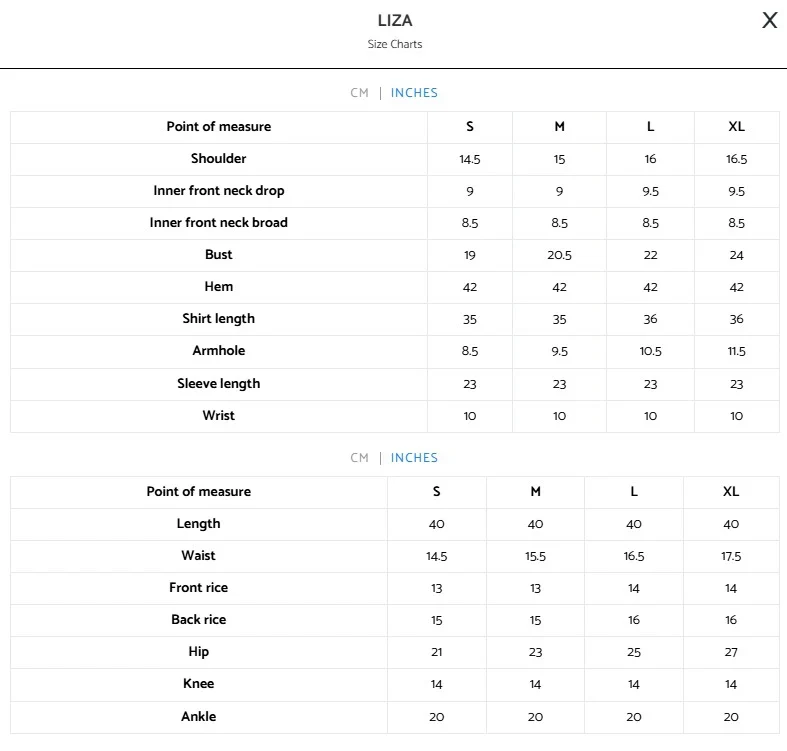Select the Inner front neck broad label

pos(219,223)
